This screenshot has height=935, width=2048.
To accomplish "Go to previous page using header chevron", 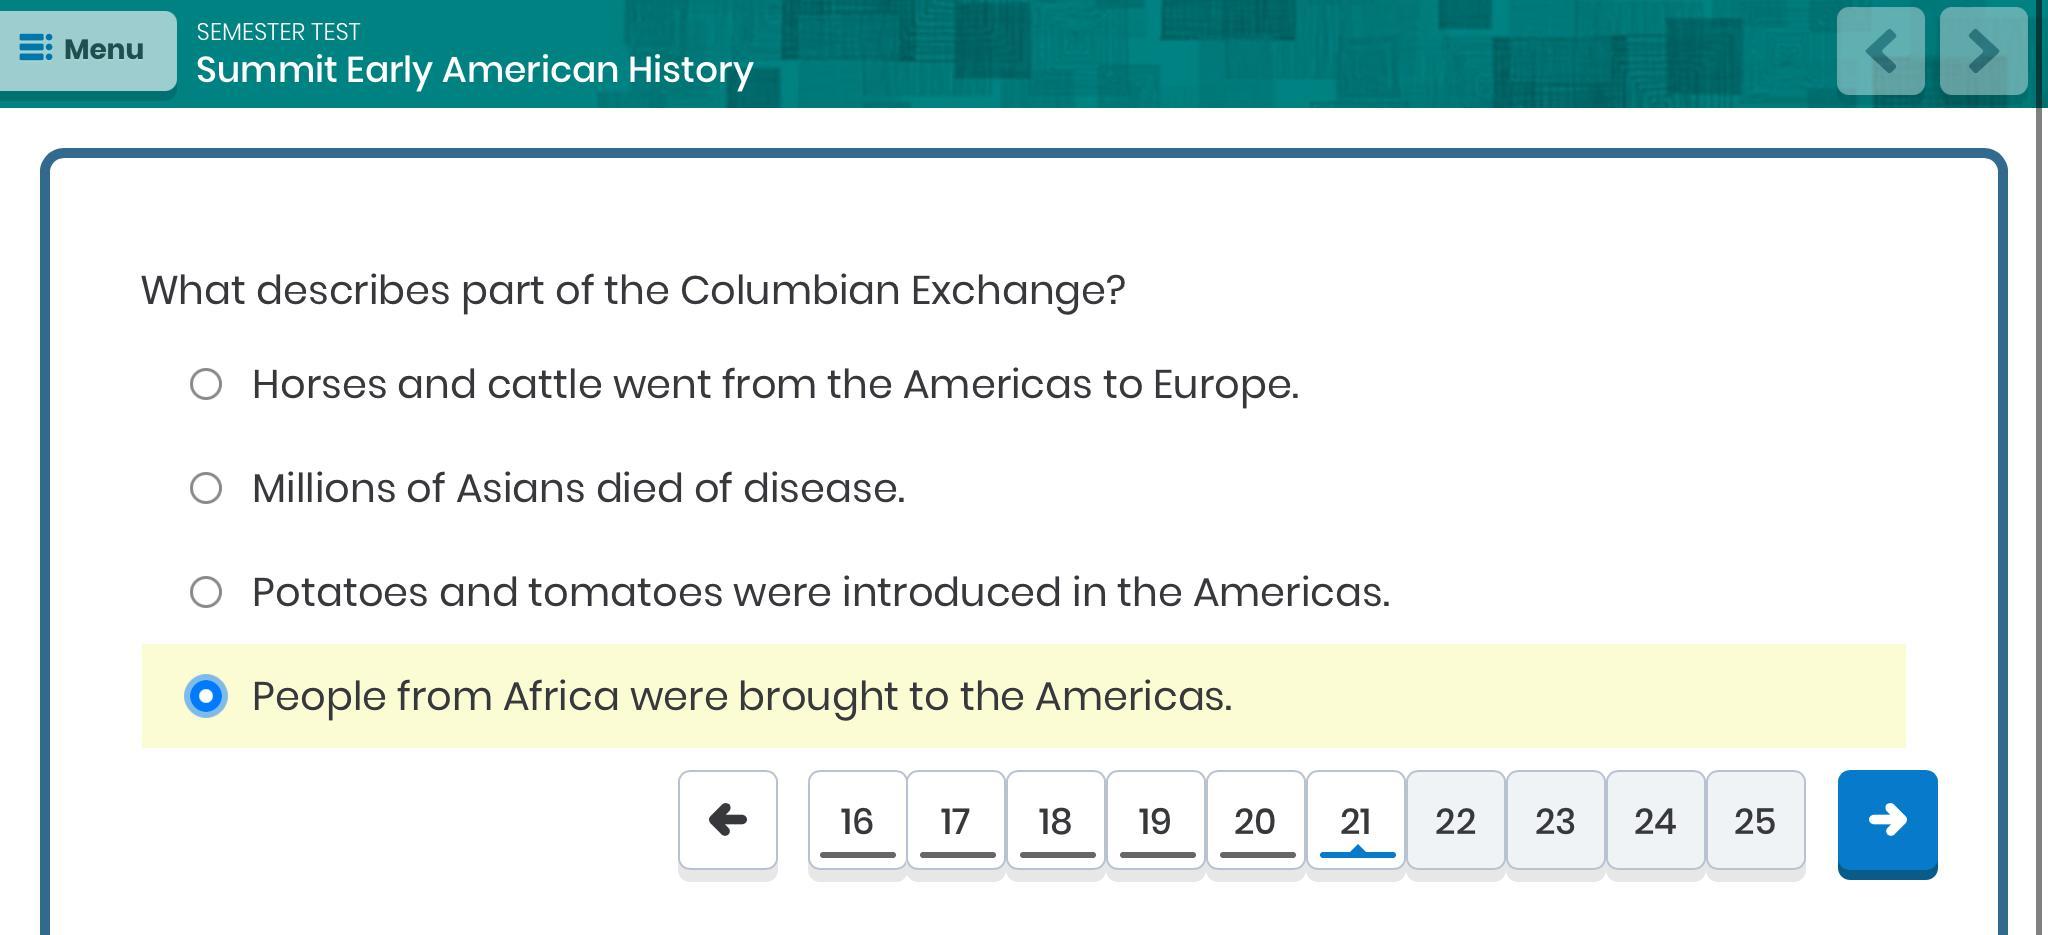I will (x=1880, y=51).
